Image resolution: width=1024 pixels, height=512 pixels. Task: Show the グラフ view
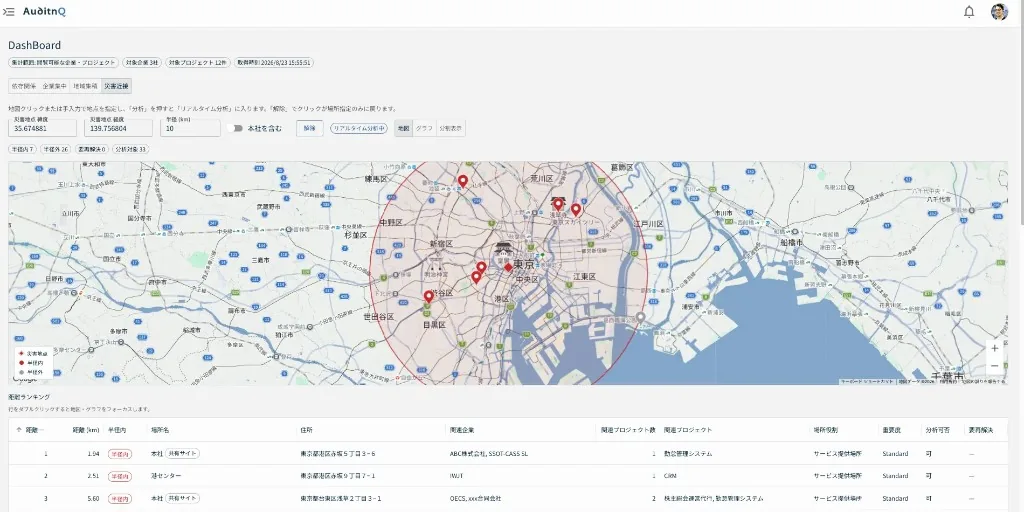pos(424,129)
